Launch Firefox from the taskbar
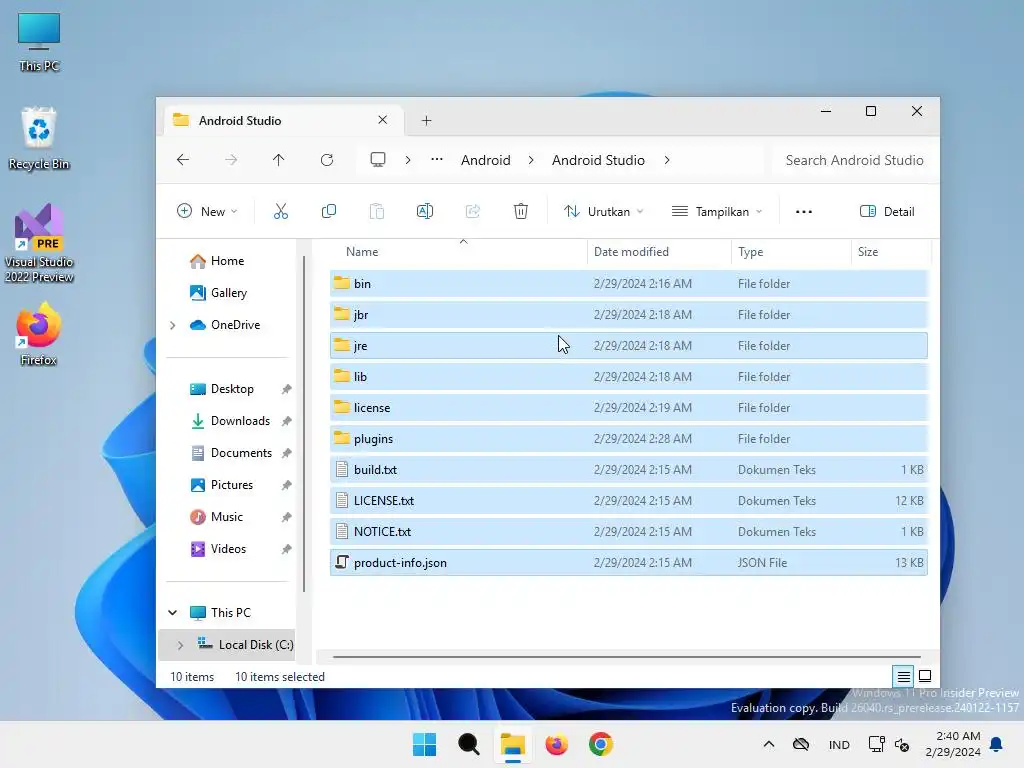Screen dimensions: 1024x768 [556, 744]
